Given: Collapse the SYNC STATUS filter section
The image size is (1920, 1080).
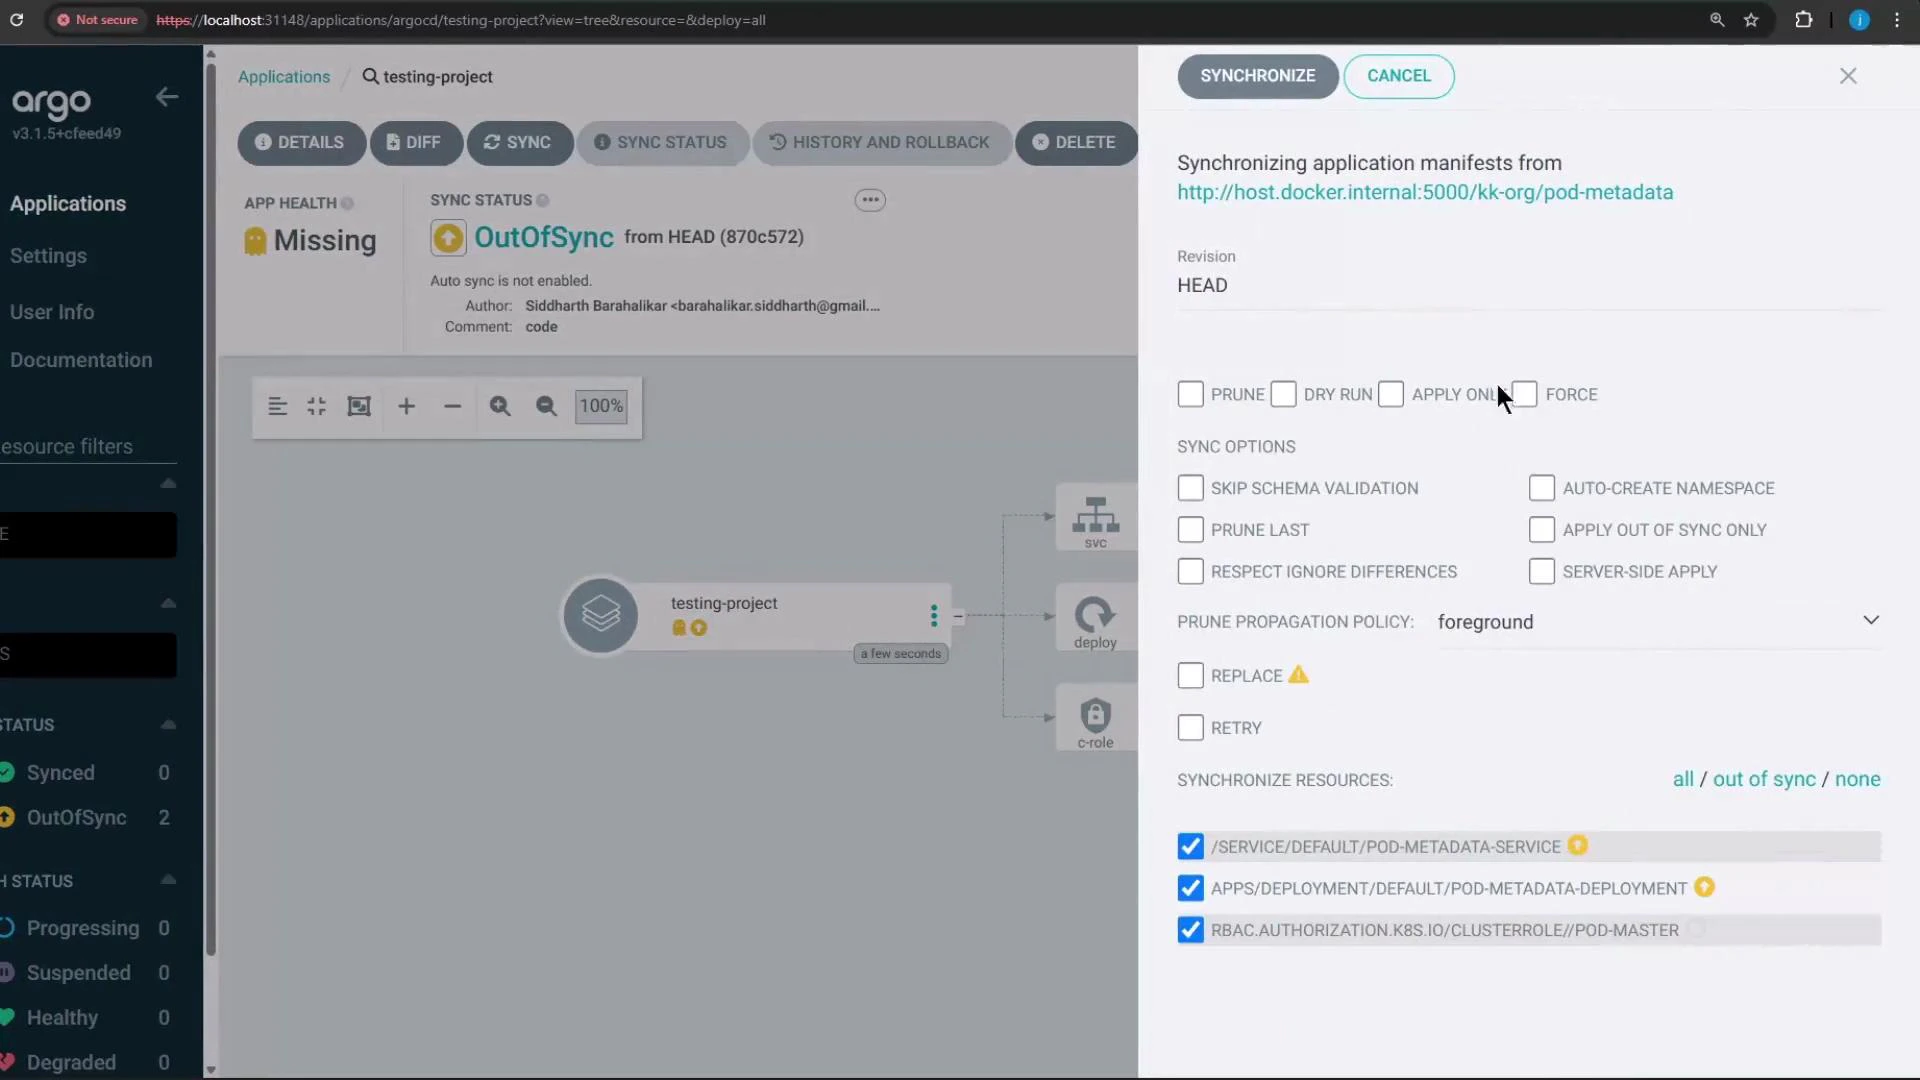Looking at the screenshot, I should click(x=168, y=724).
